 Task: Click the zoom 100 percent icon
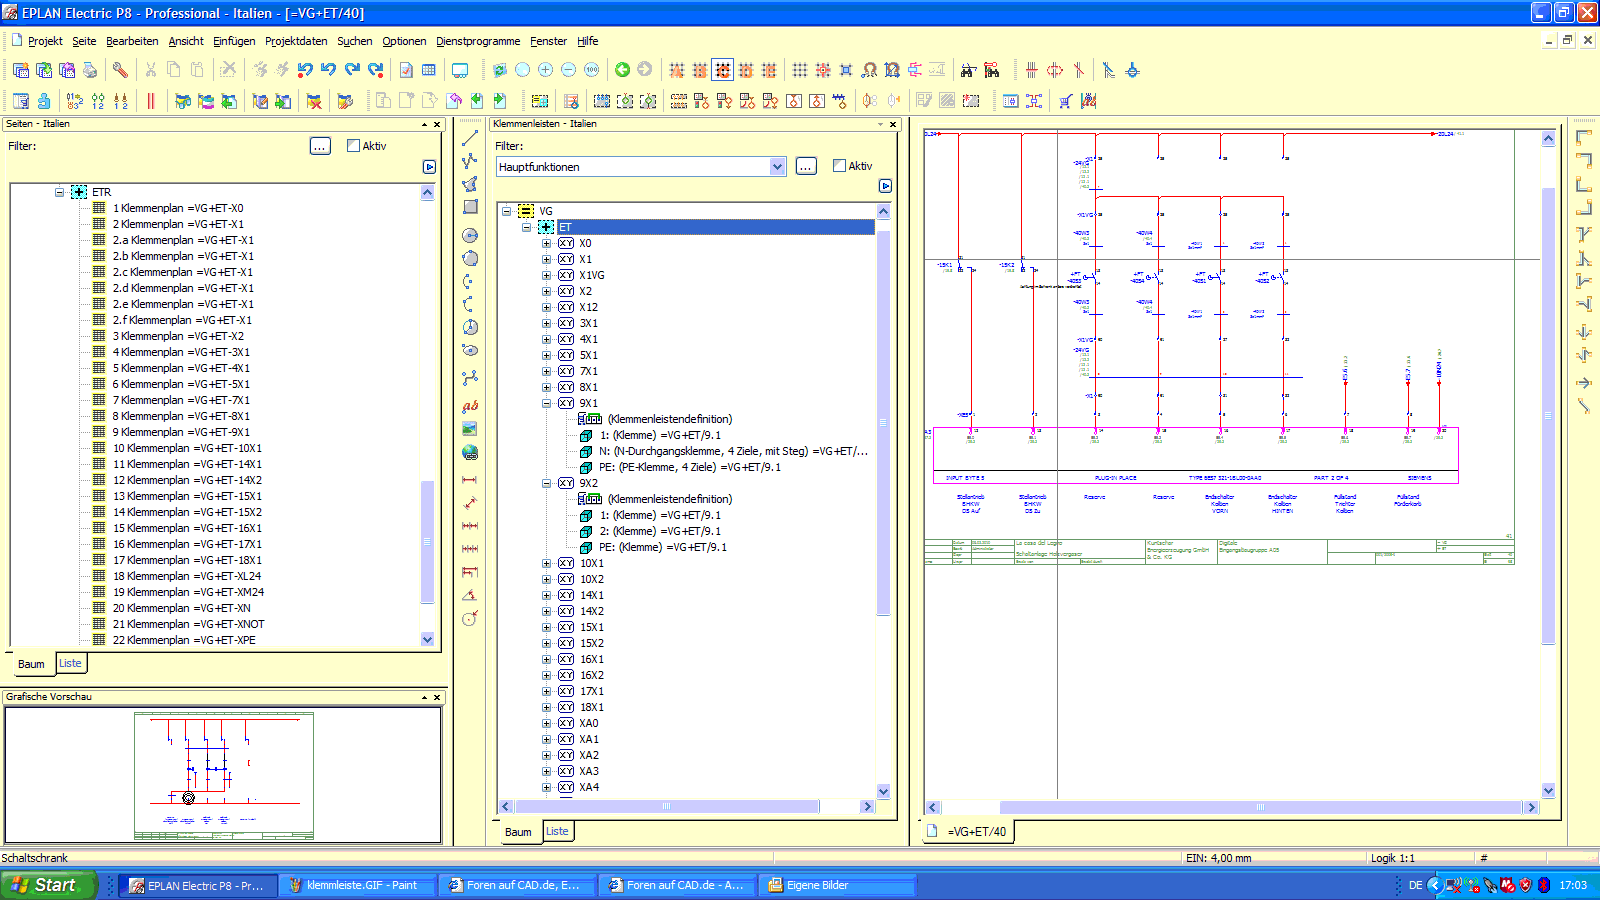click(x=591, y=70)
